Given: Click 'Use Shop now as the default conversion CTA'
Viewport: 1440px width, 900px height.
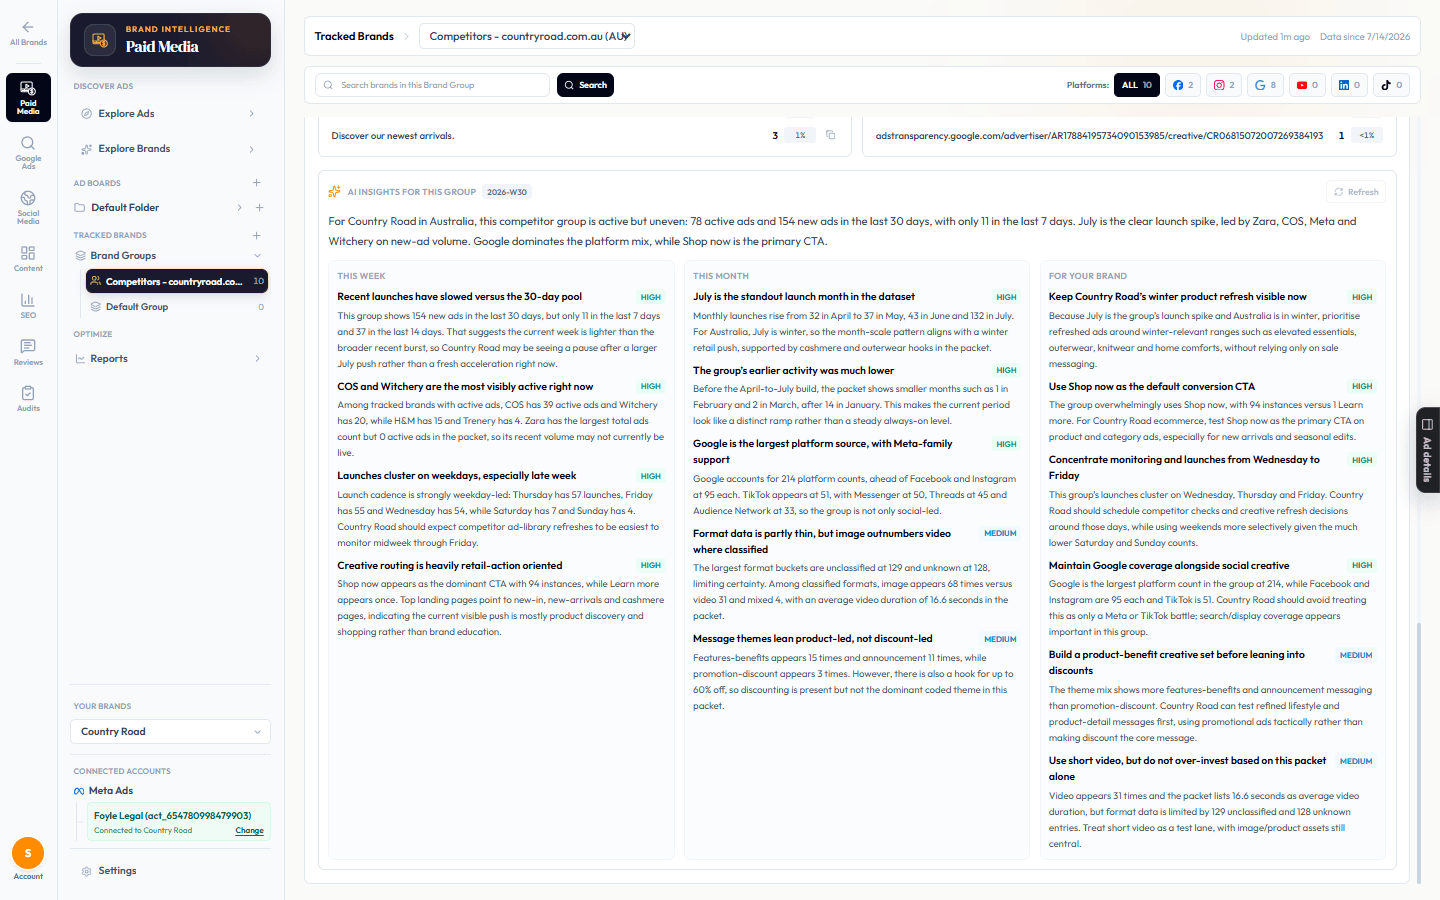Looking at the screenshot, I should 1151,387.
